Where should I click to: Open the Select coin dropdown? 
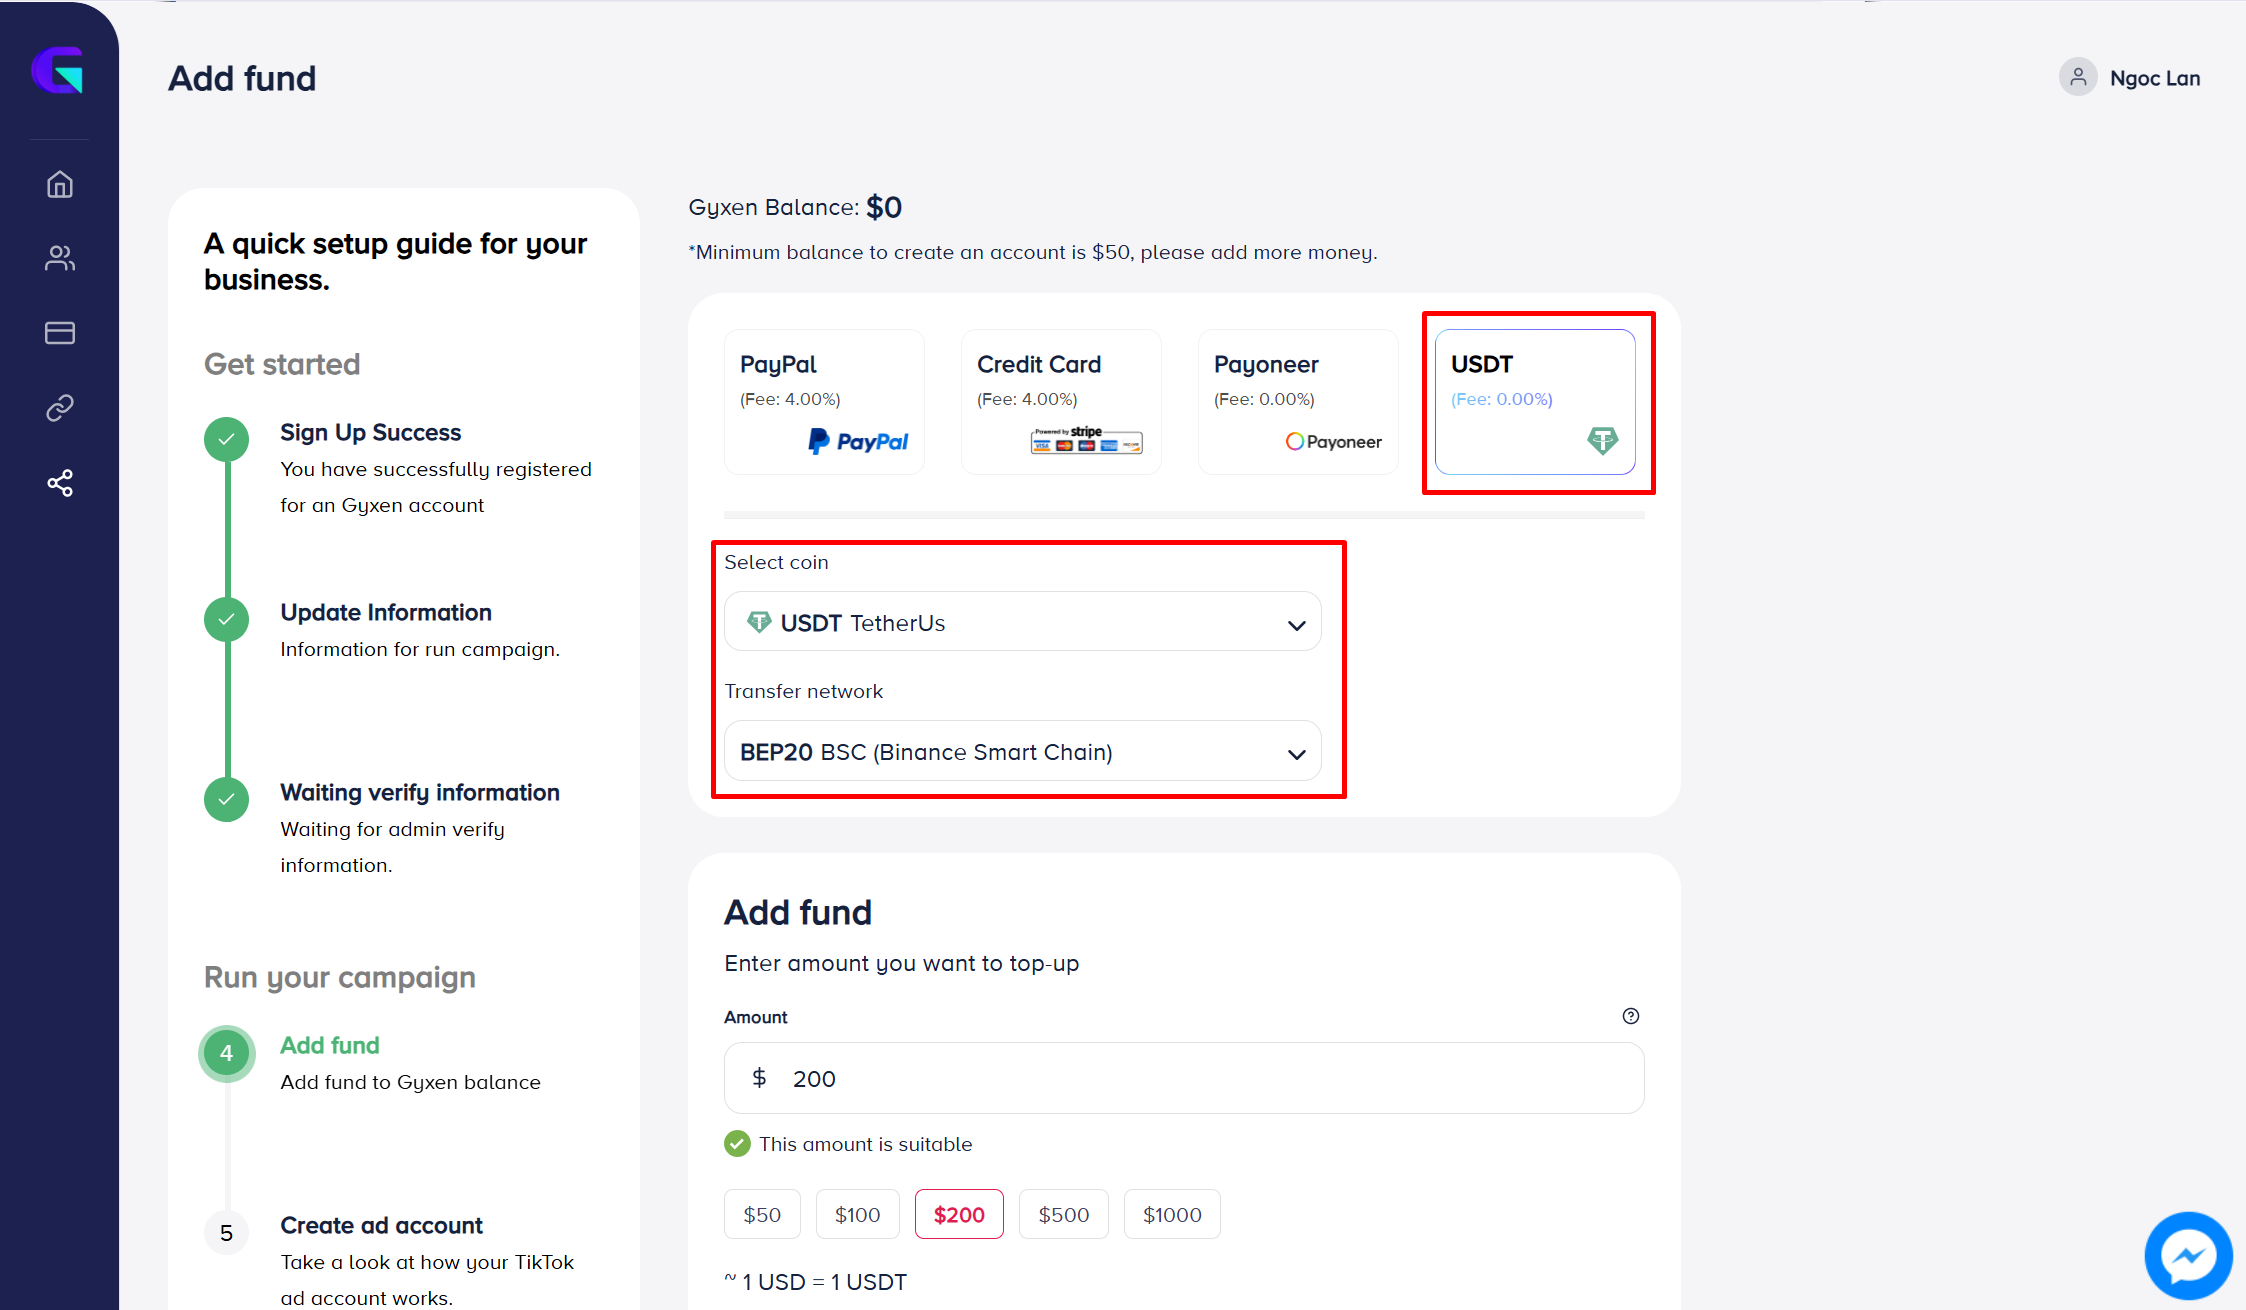[1023, 622]
